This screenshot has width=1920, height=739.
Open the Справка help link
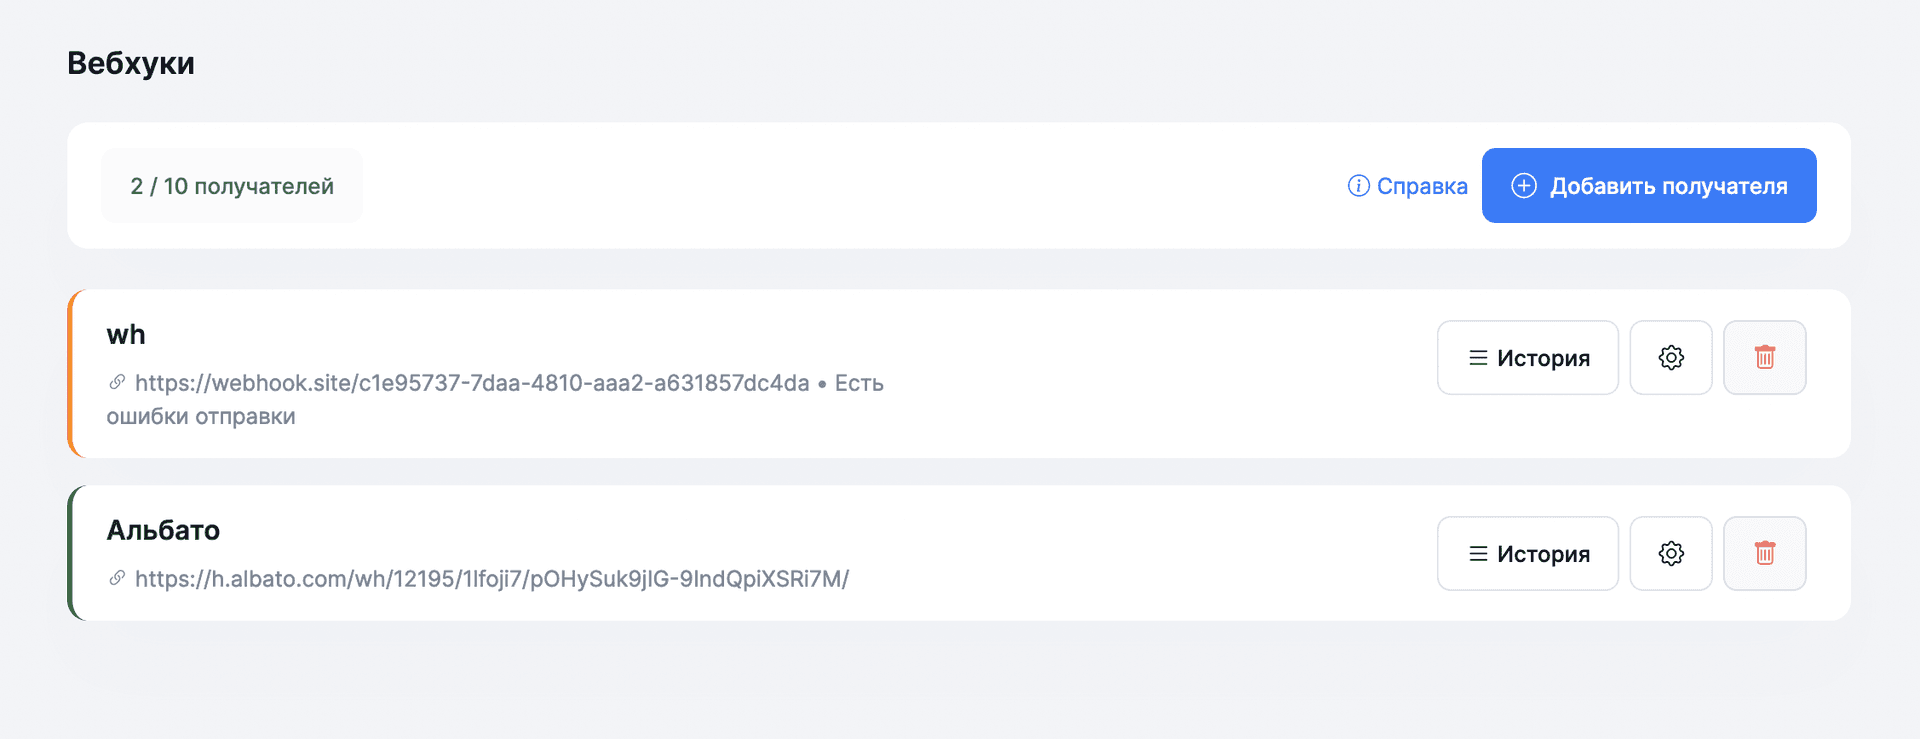click(1421, 186)
